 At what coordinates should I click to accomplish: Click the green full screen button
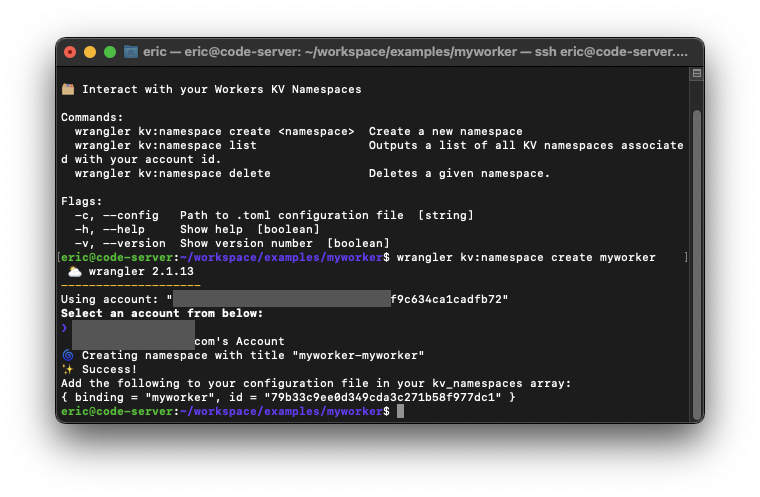coord(110,52)
